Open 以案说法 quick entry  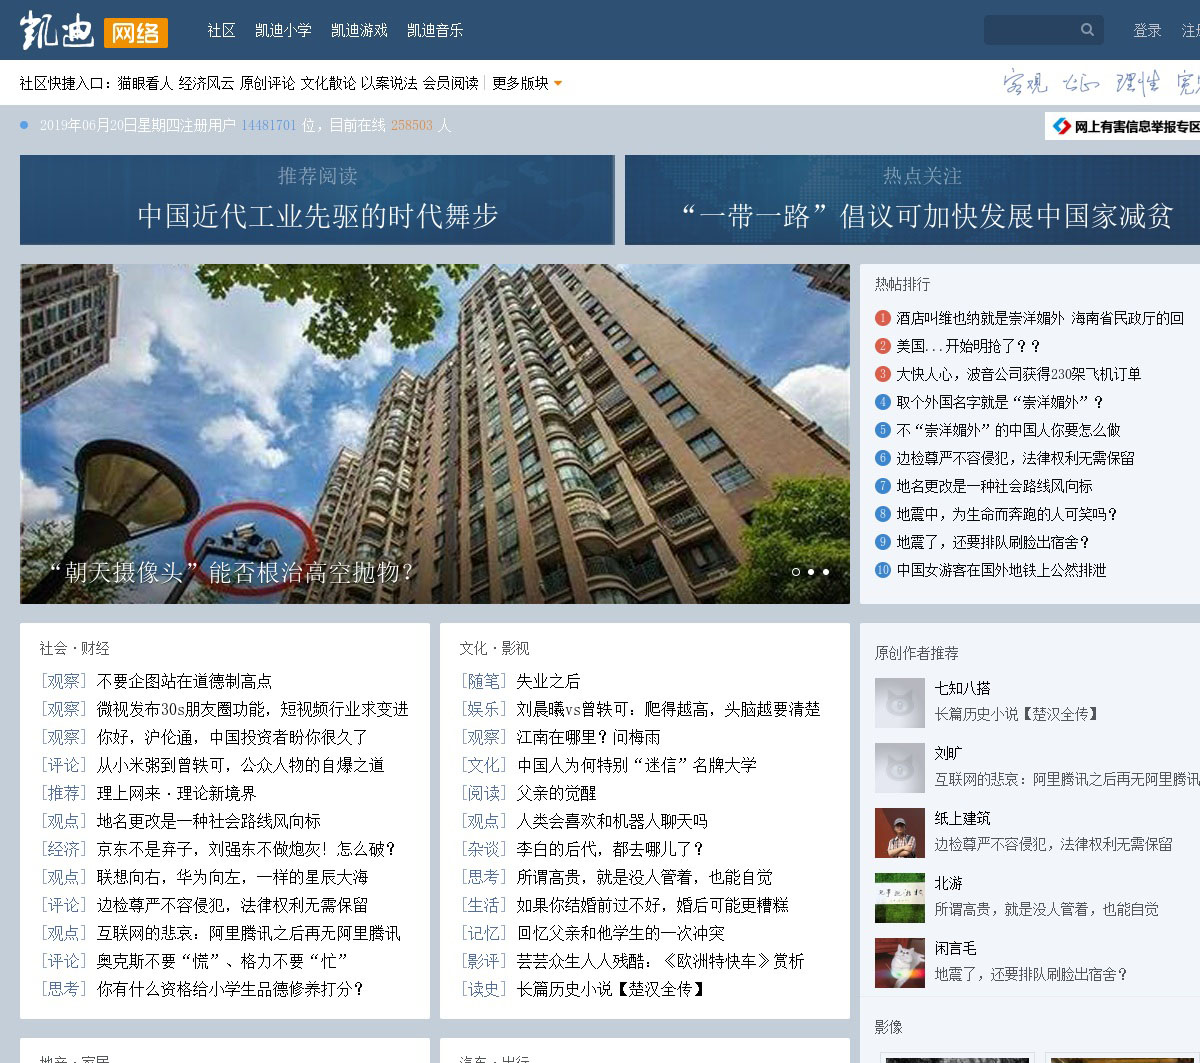coord(389,83)
